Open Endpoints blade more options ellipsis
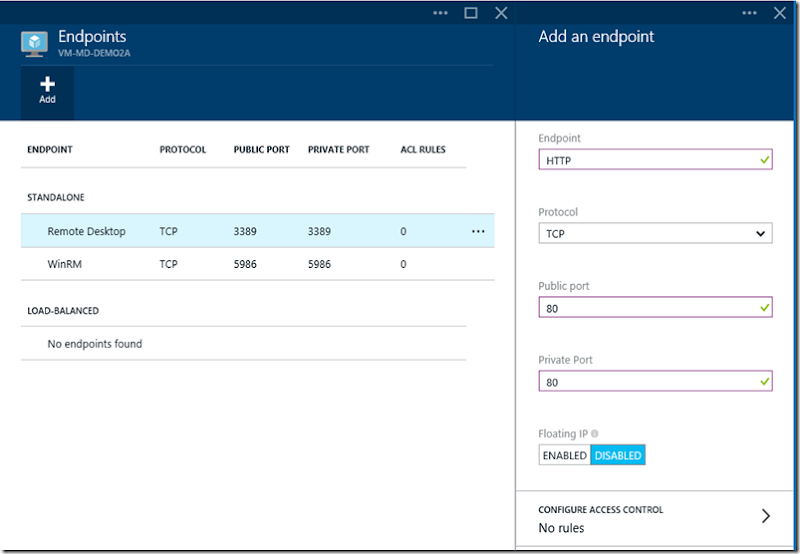This screenshot has height=554, width=800. [x=441, y=13]
